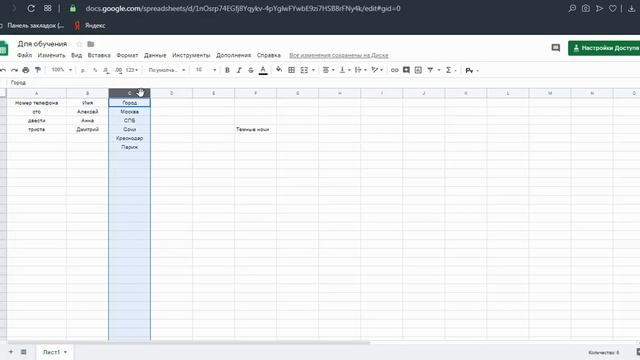Image resolution: width=640 pixels, height=360 pixels.
Task: Star the document Для обучения
Action: [79, 44]
